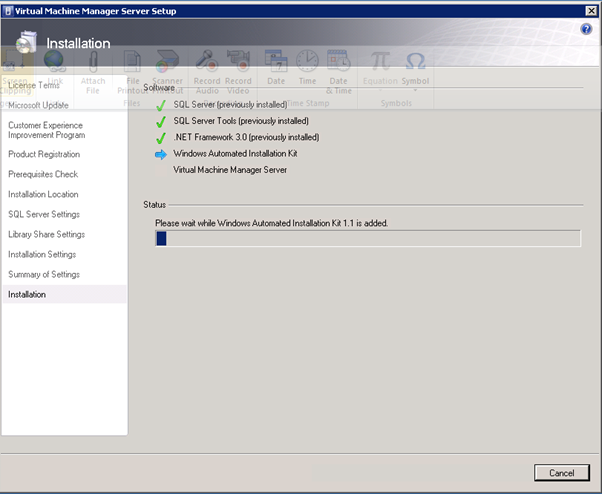Click the green checkmark beside SQL Server
This screenshot has width=602, height=494.
tap(161, 105)
